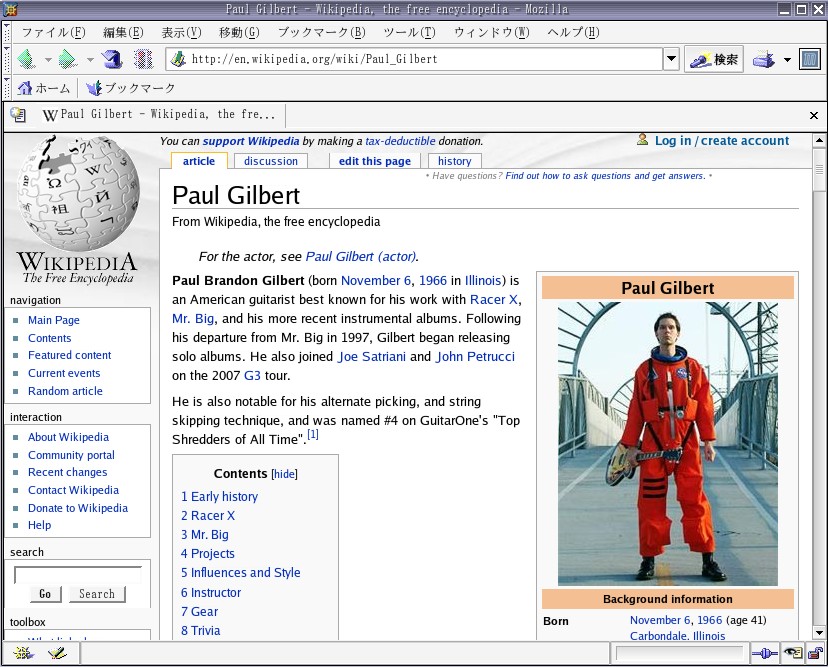Click the Forward navigation arrow icon
828x667 pixels.
pyautogui.click(x=68, y=59)
